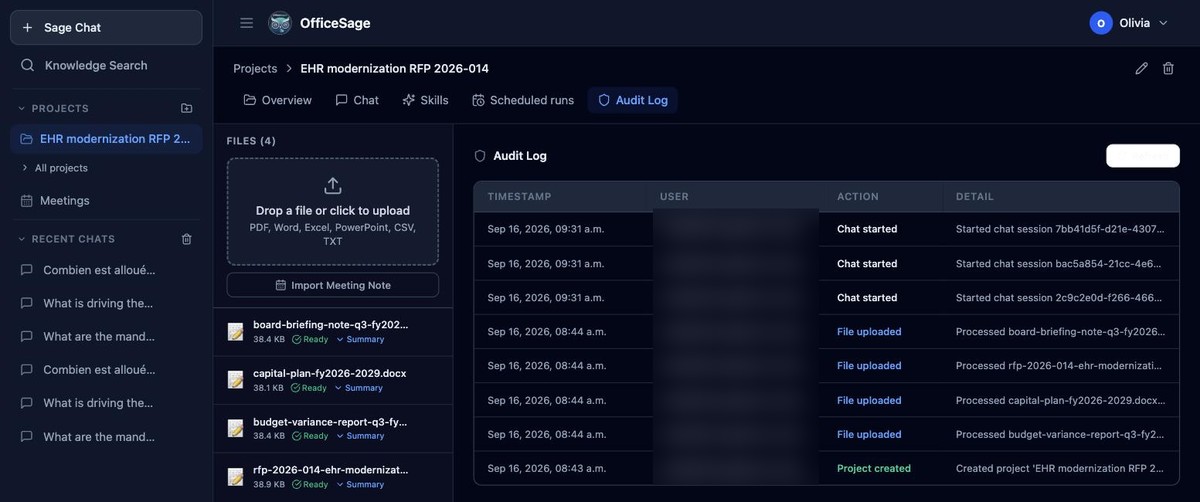Click the FILES (4) heading
The height and width of the screenshot is (502, 1200).
tap(251, 141)
